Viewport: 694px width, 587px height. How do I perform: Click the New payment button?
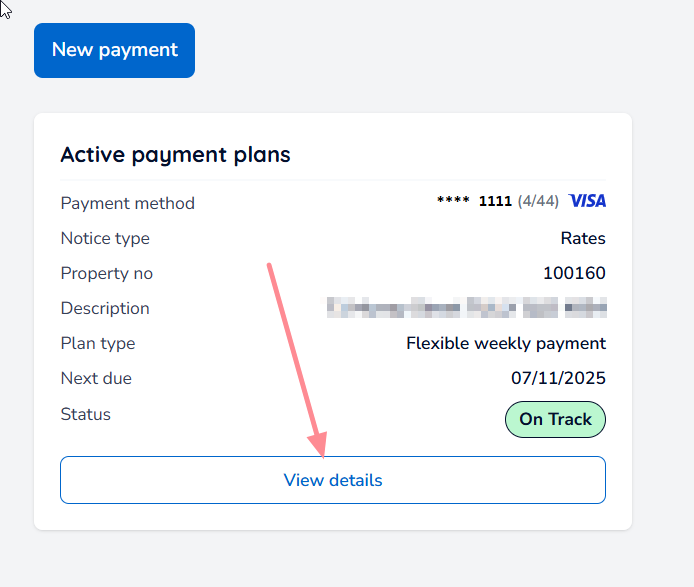pos(114,50)
